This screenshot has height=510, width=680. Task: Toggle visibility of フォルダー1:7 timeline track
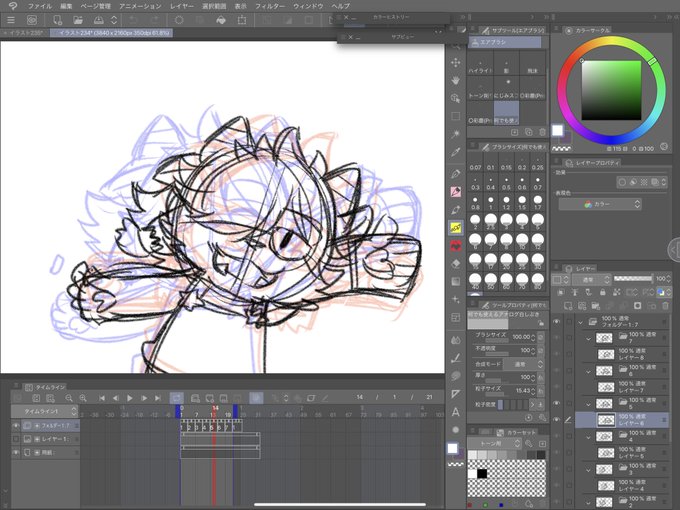point(16,426)
